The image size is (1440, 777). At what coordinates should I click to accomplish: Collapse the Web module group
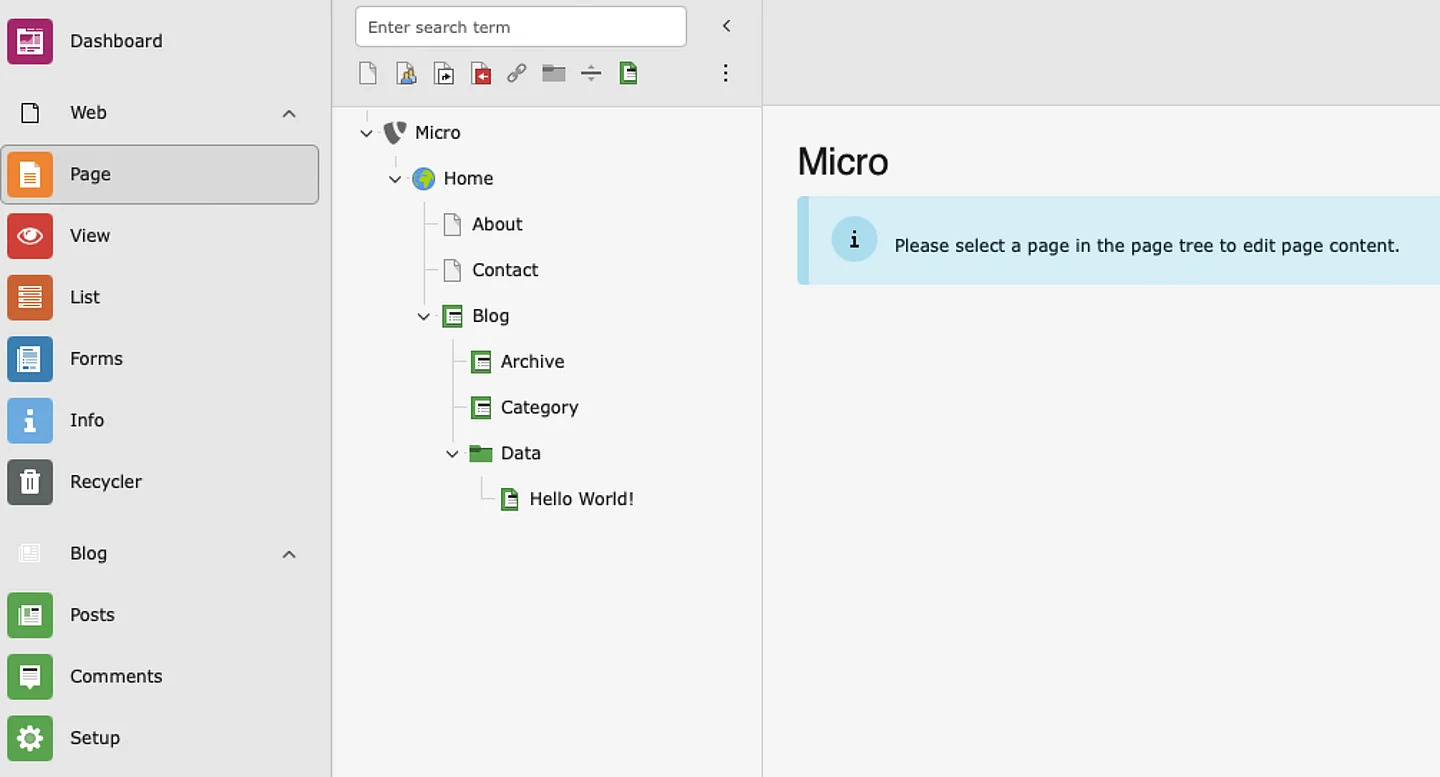[x=289, y=113]
